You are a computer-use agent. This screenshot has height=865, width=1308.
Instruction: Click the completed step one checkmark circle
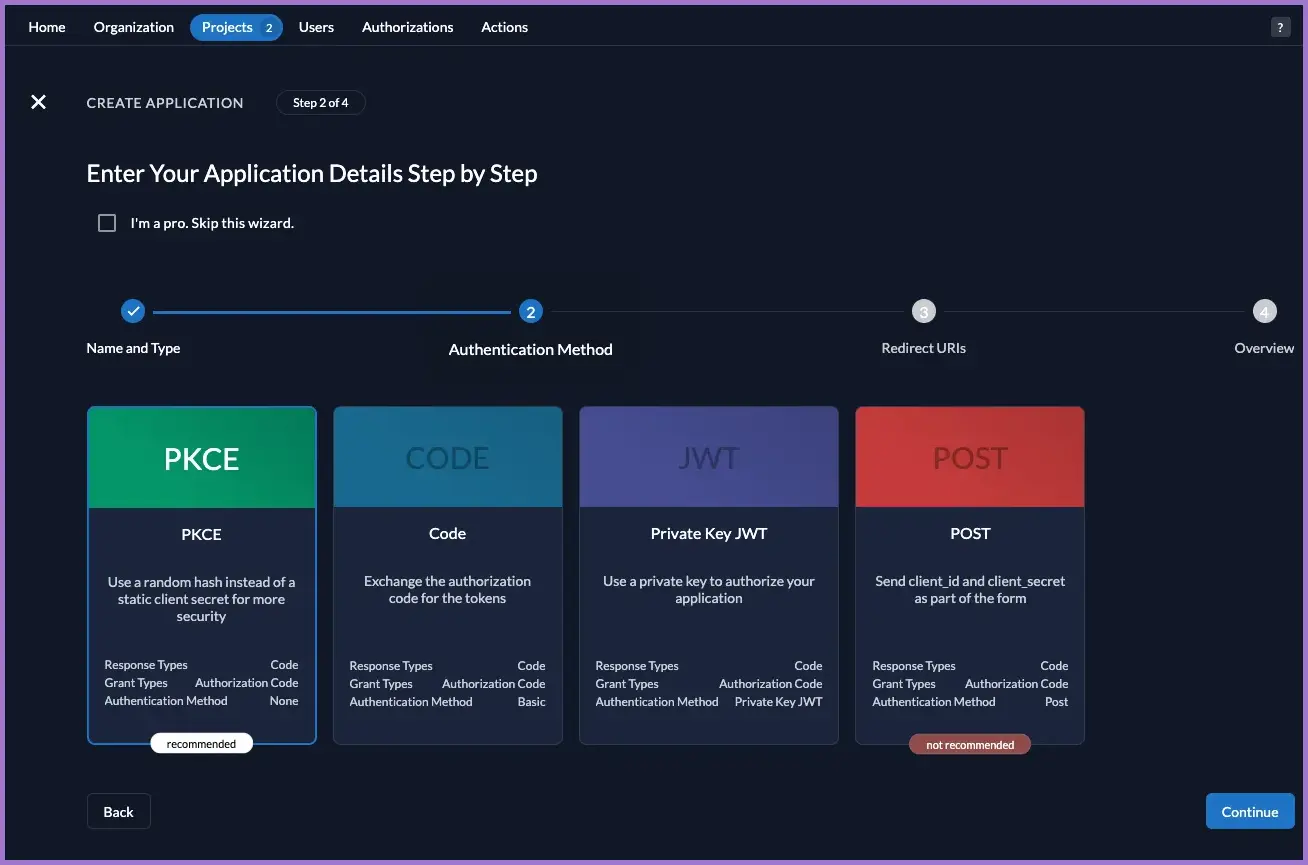(133, 312)
